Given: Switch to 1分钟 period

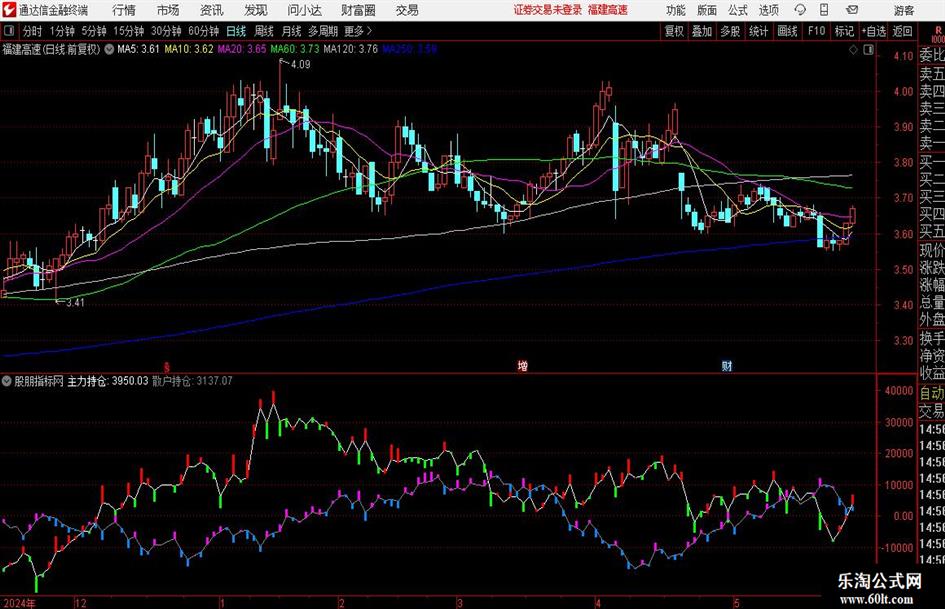Looking at the screenshot, I should (62, 31).
